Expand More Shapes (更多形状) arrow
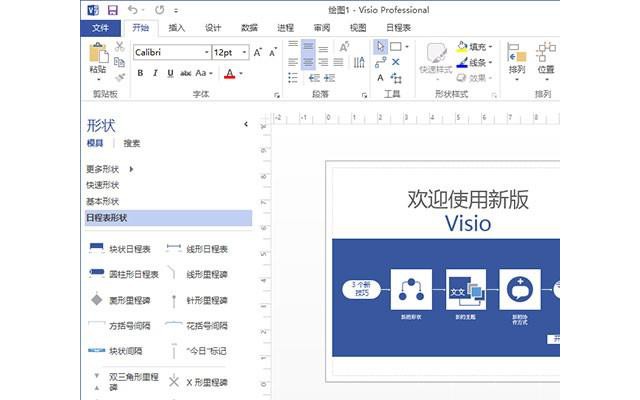 point(131,169)
